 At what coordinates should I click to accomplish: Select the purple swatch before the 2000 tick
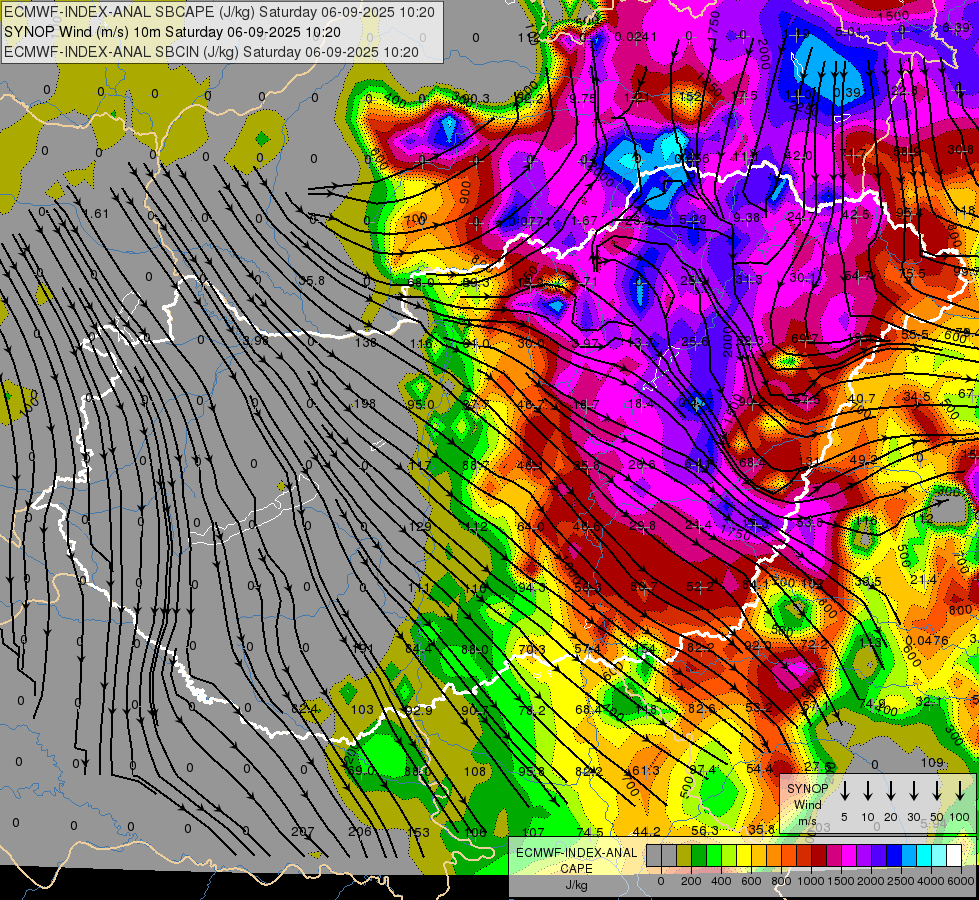click(864, 855)
